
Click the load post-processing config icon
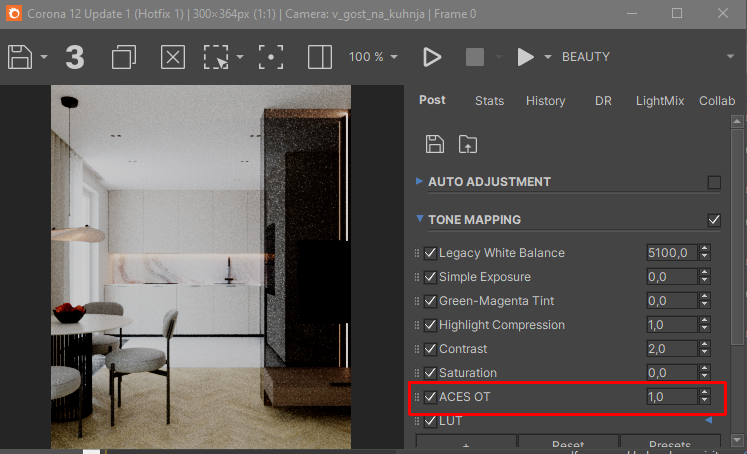[468, 144]
